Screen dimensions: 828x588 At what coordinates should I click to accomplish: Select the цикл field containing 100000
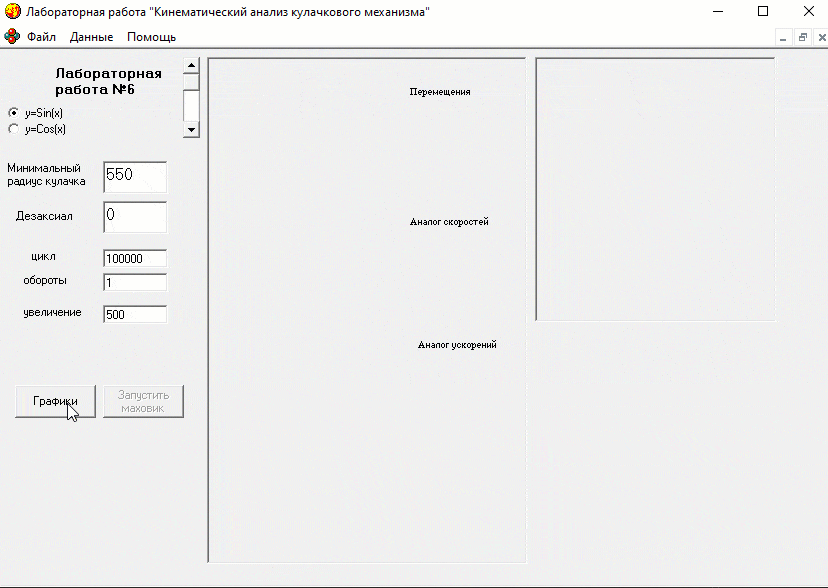(x=134, y=259)
